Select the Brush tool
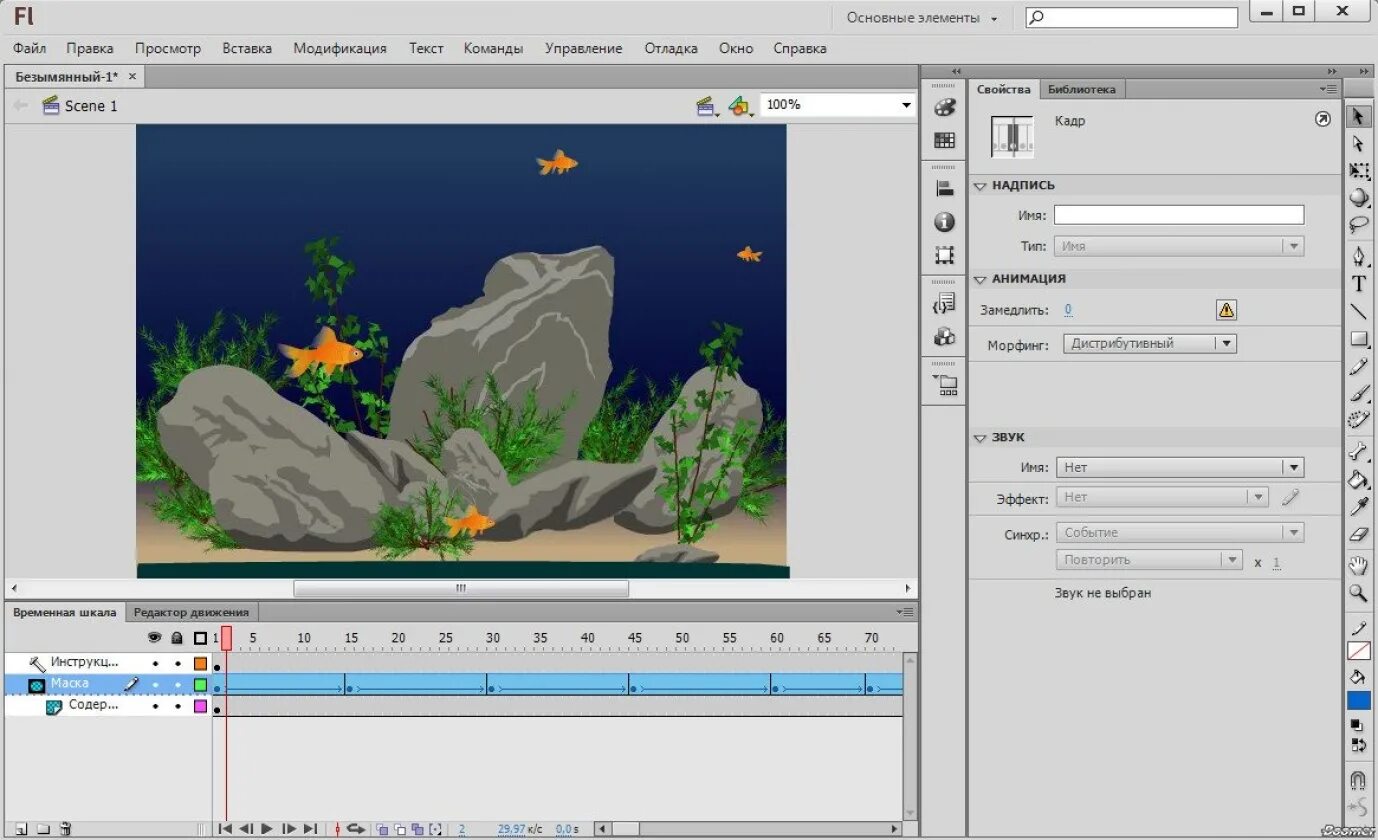Screen dimensions: 1378x840 tap(1358, 394)
